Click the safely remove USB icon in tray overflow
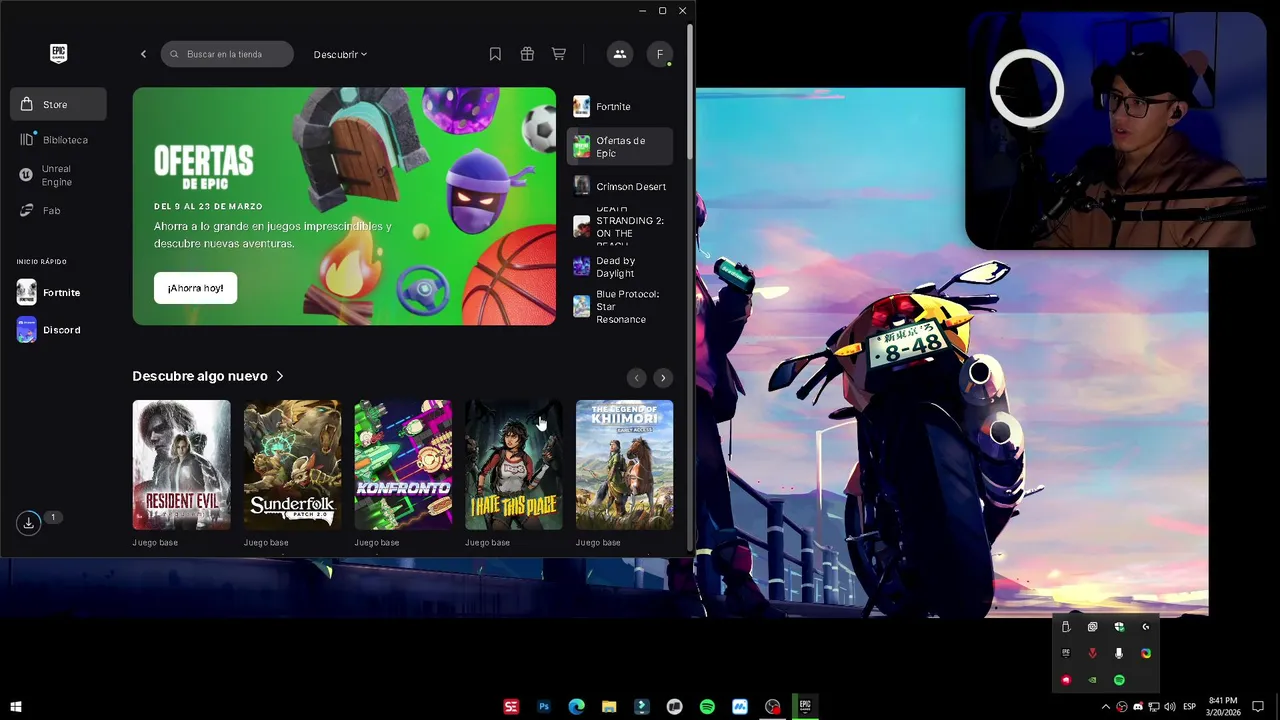Screen dimensions: 1280x720 1066,627
